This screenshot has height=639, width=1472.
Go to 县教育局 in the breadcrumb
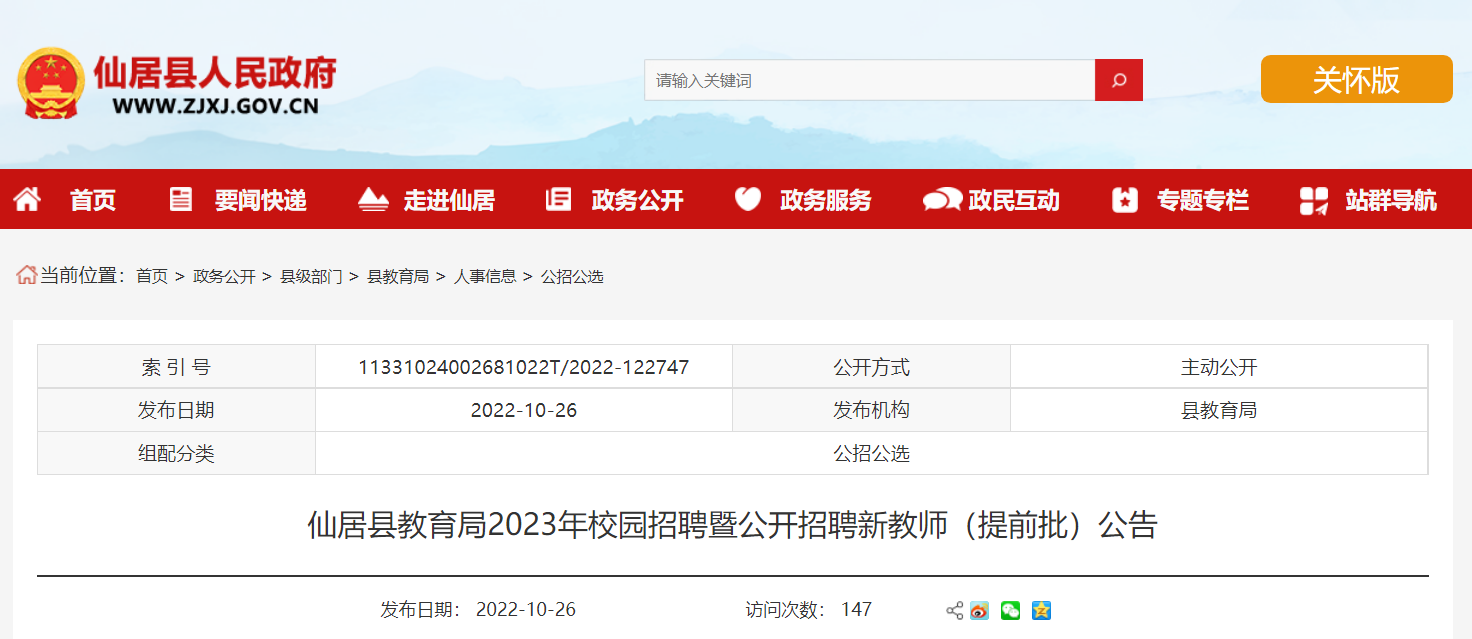pos(398,276)
